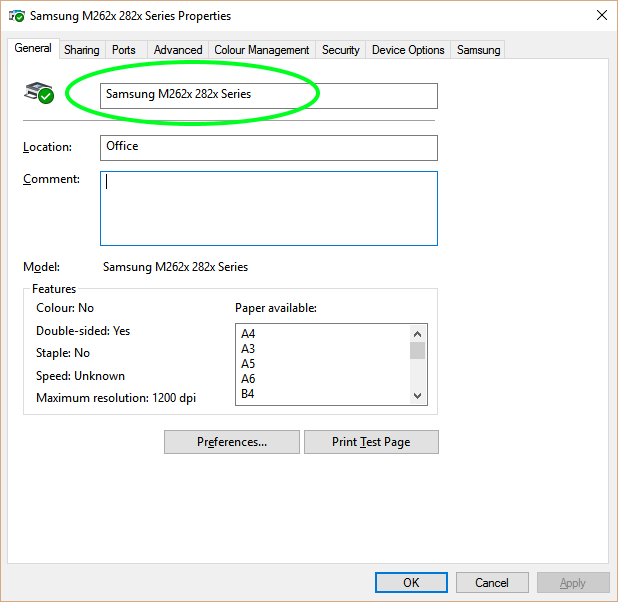Click the printer name input field
This screenshot has width=618, height=602.
tap(269, 96)
